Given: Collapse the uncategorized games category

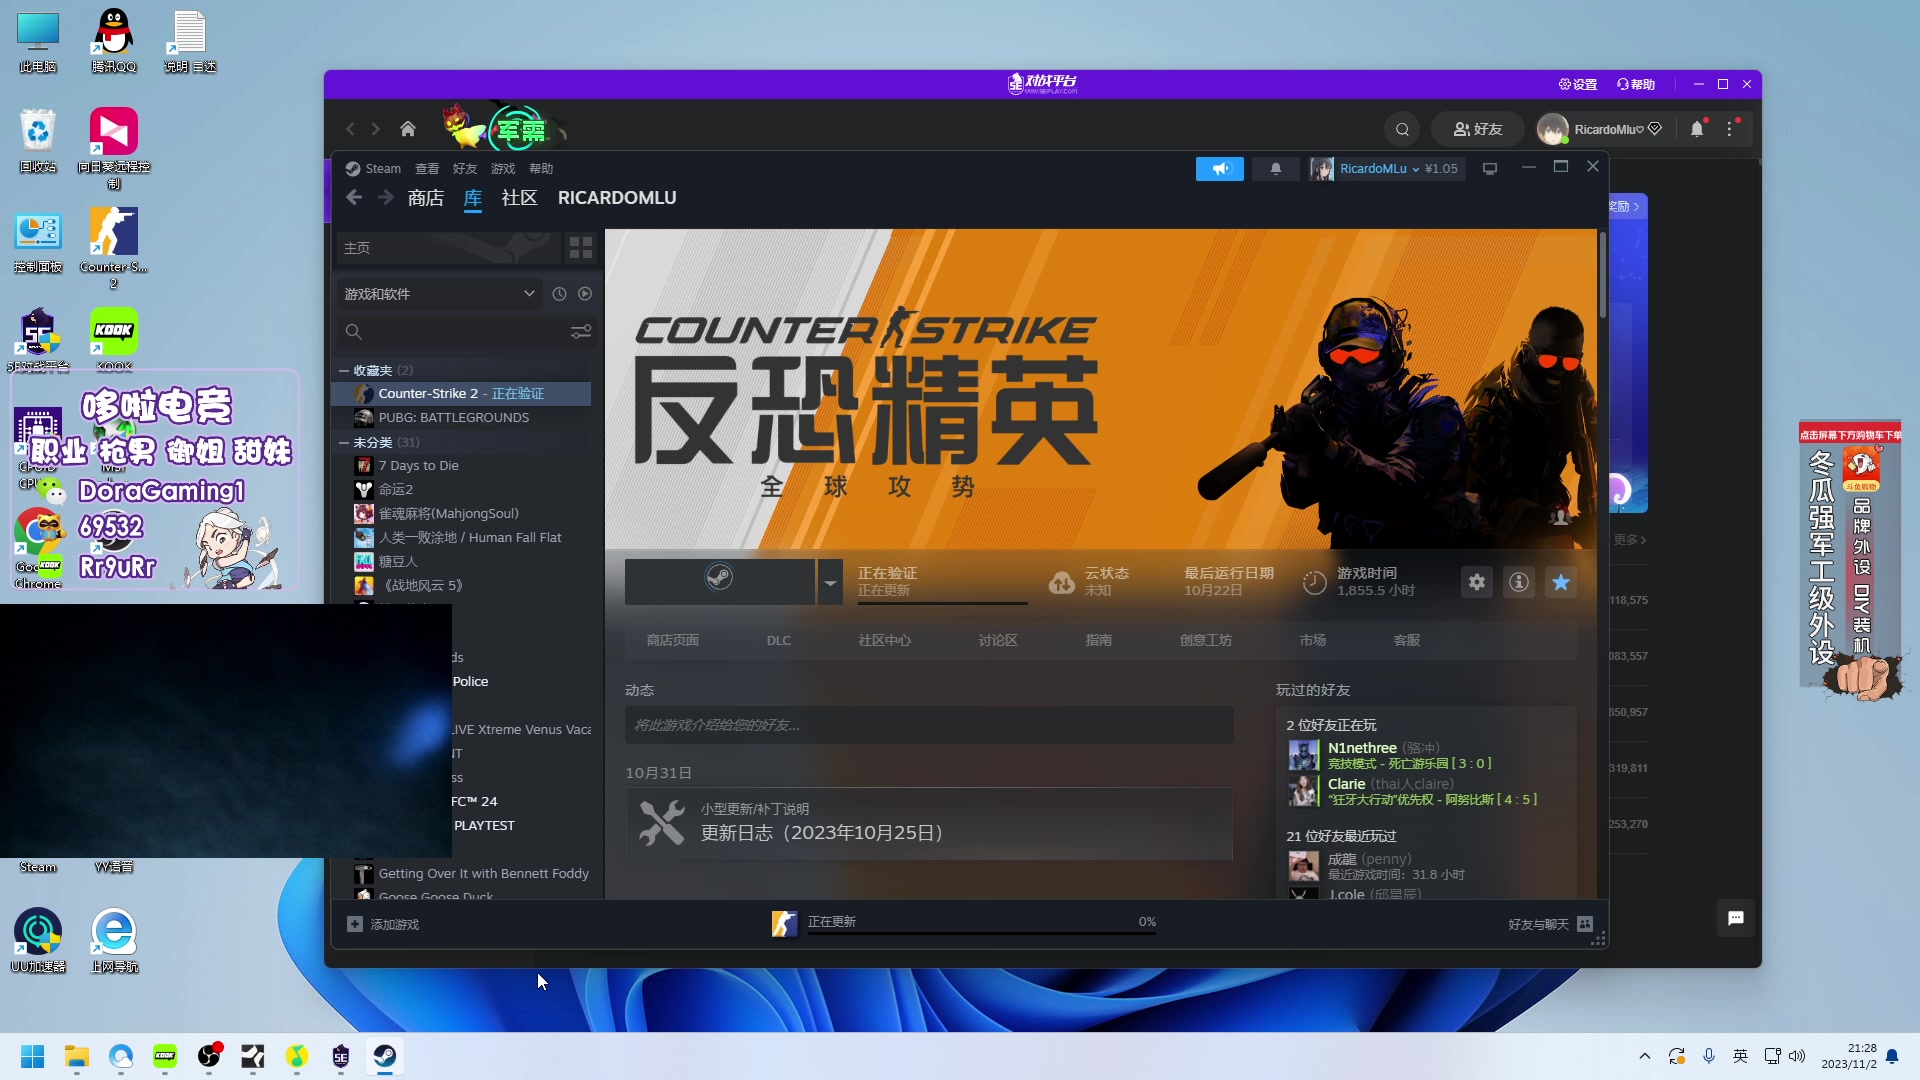Looking at the screenshot, I should (344, 443).
